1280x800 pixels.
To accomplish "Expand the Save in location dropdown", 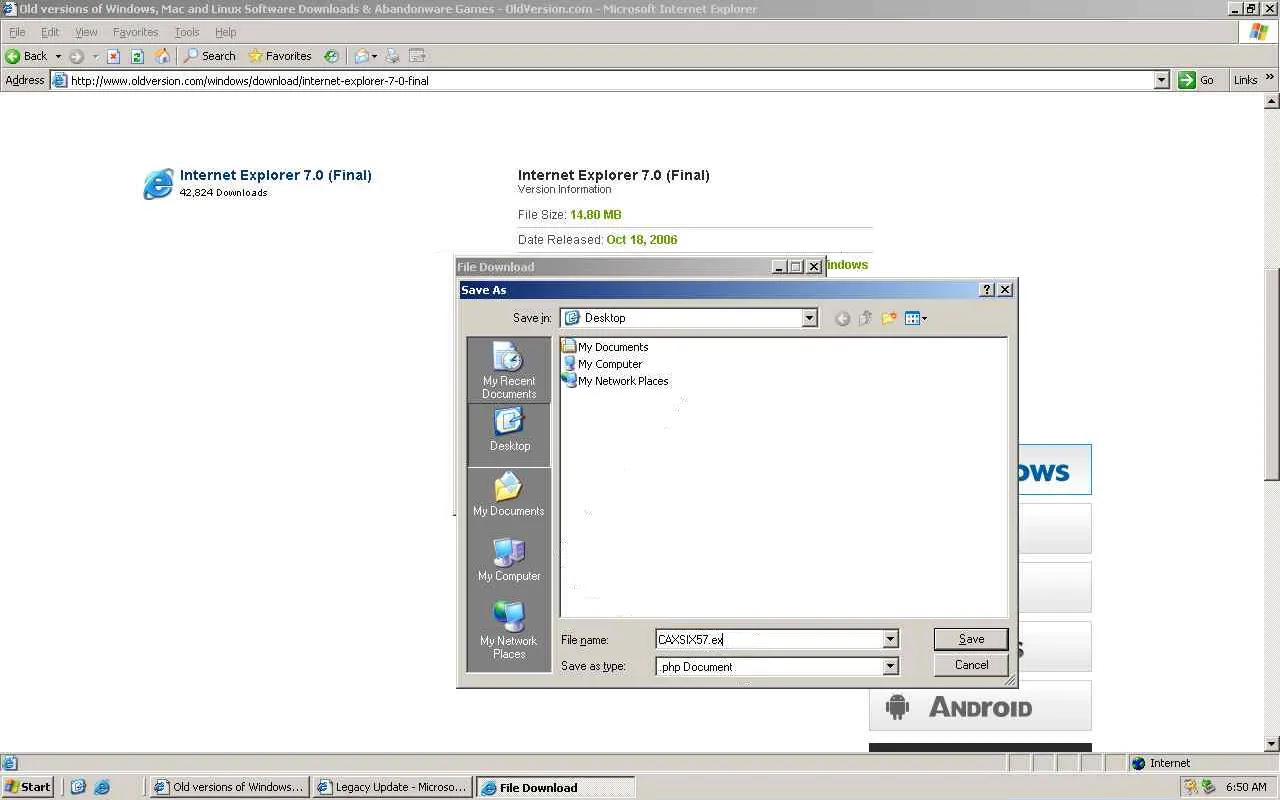I will pyautogui.click(x=809, y=318).
